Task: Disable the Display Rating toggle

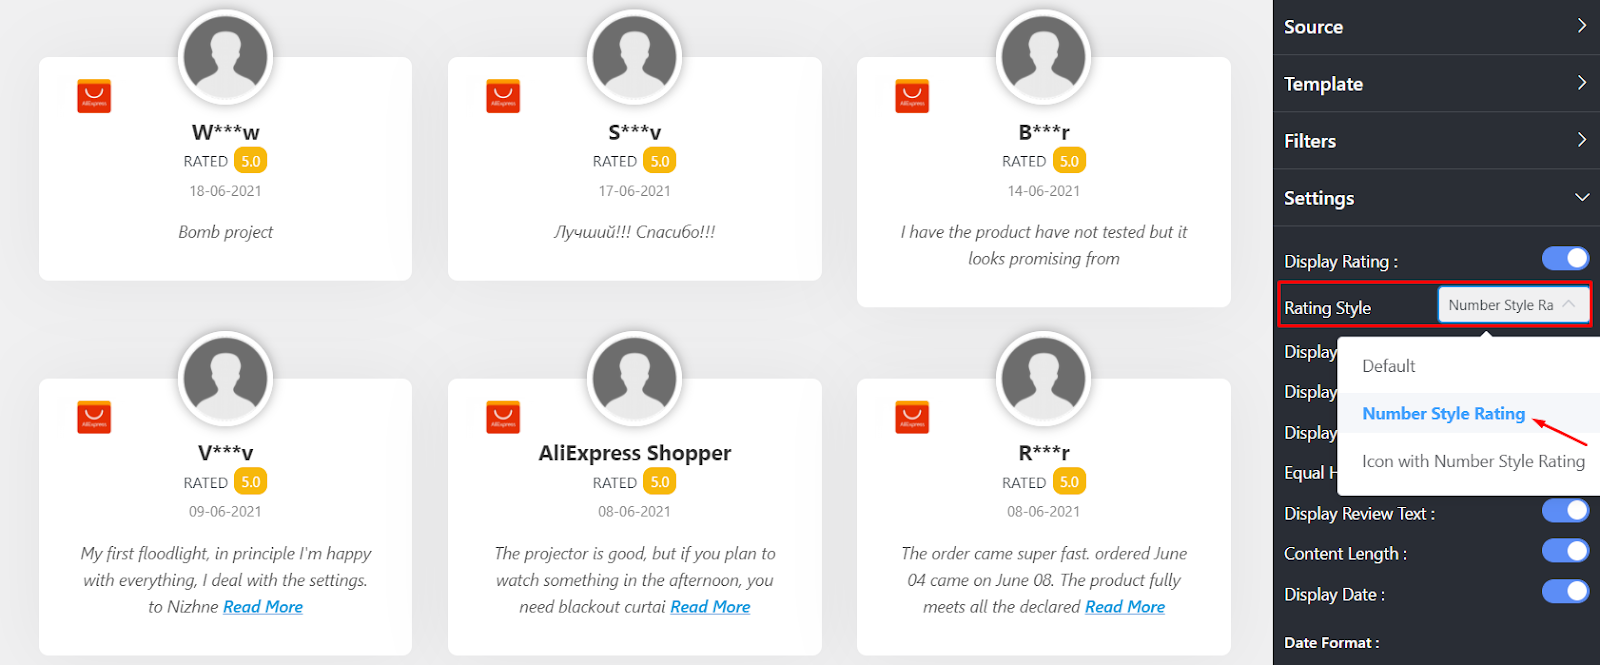Action: coord(1565,259)
